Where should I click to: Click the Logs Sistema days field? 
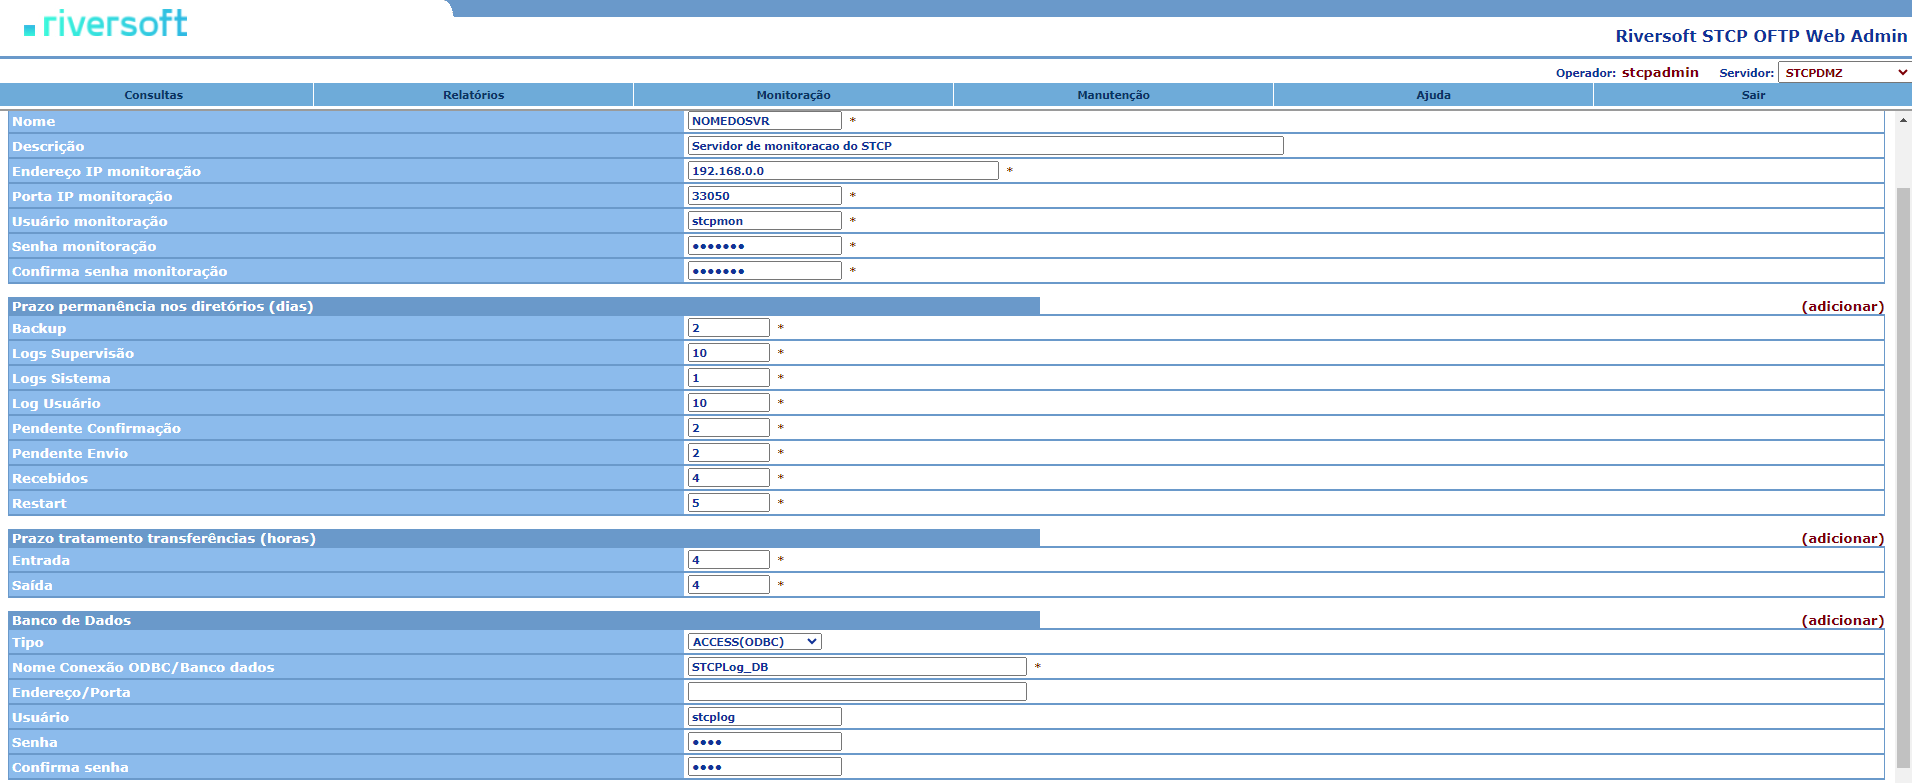coord(729,378)
